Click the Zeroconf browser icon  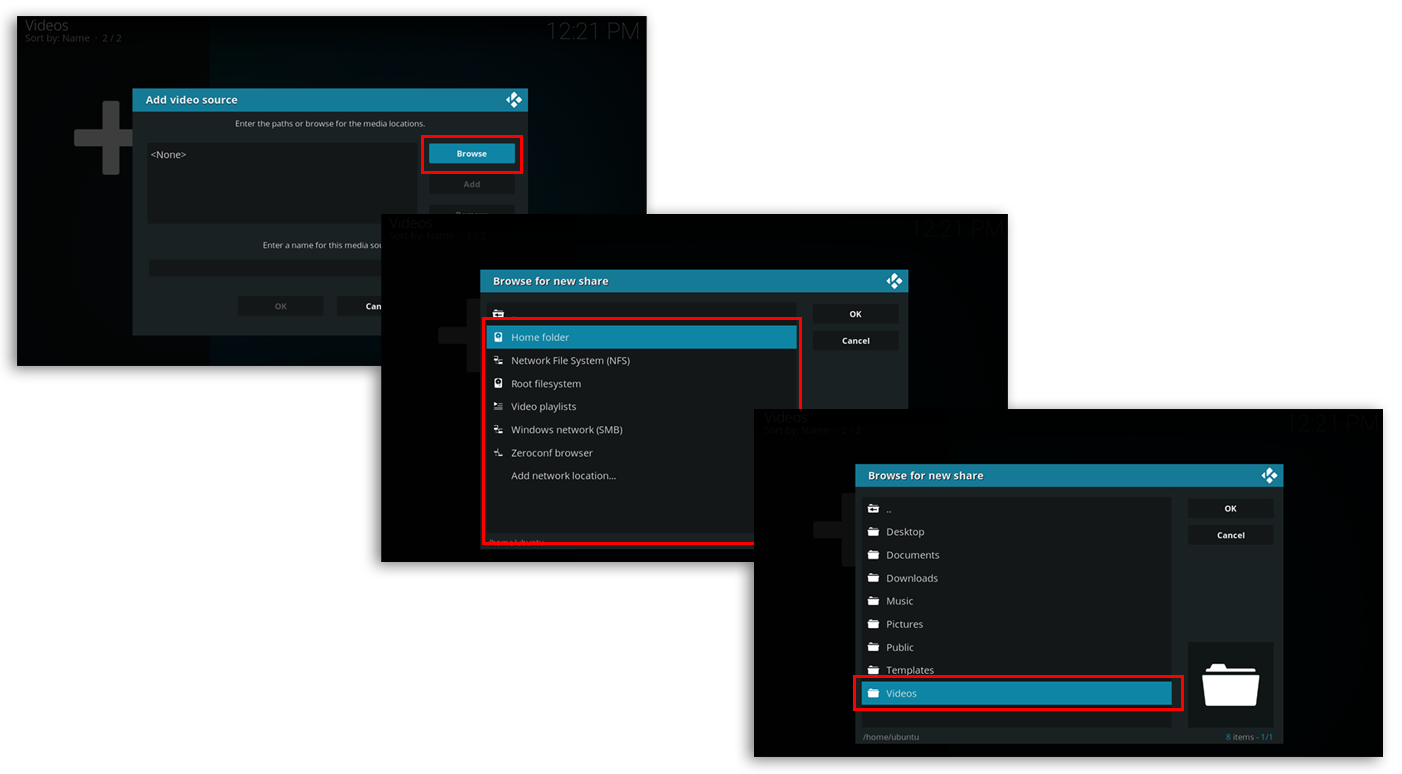(499, 452)
